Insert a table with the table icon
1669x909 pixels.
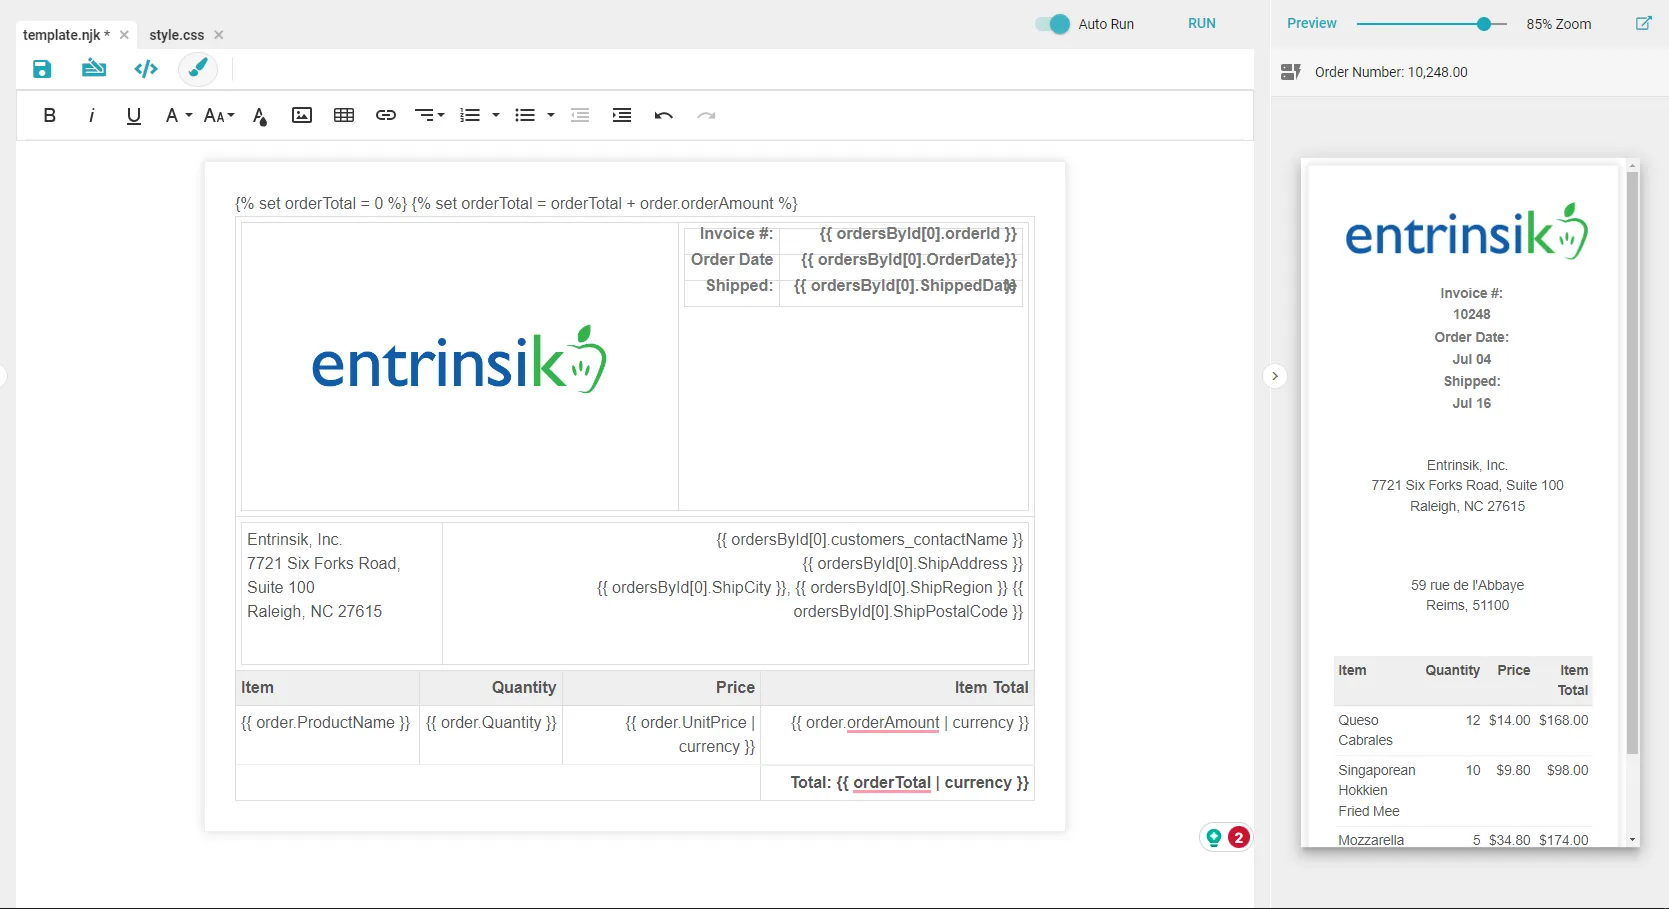(344, 115)
